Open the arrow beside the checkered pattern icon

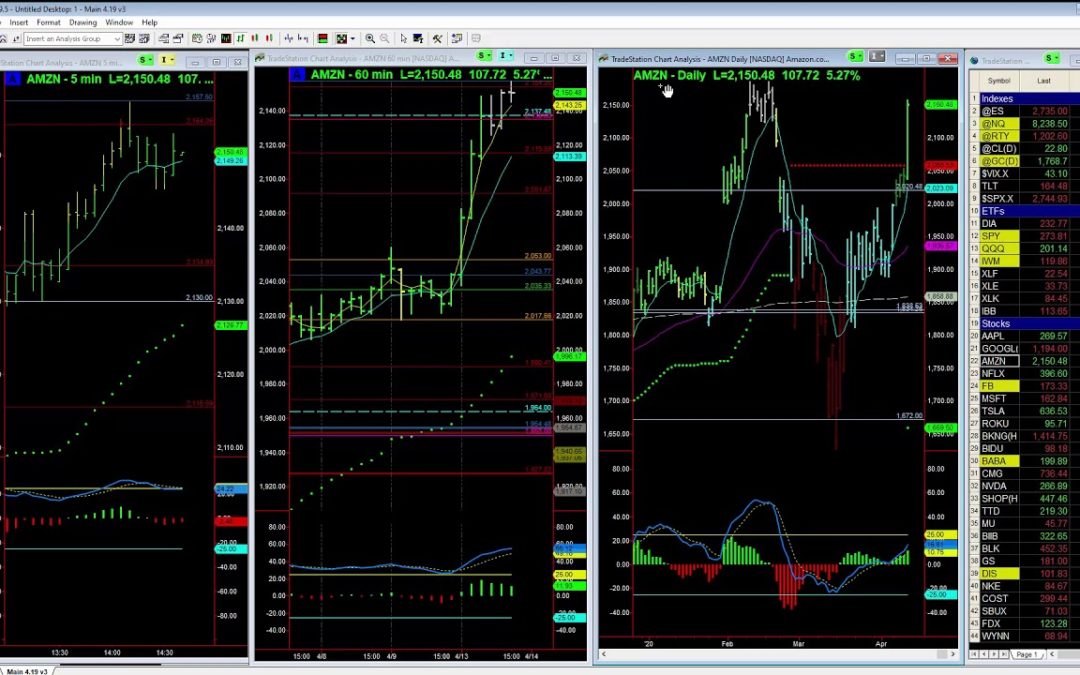click(x=353, y=39)
